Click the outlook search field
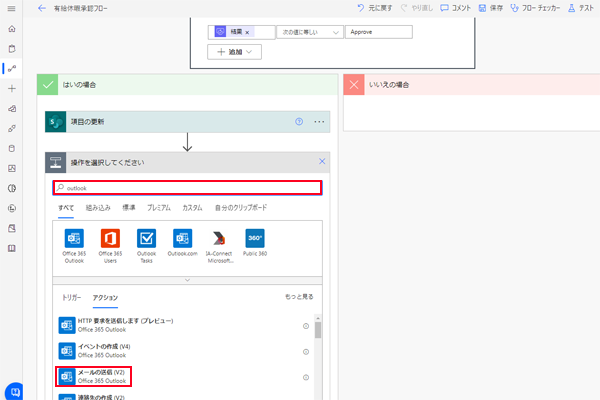Screen dimensions: 600x400 (188, 188)
